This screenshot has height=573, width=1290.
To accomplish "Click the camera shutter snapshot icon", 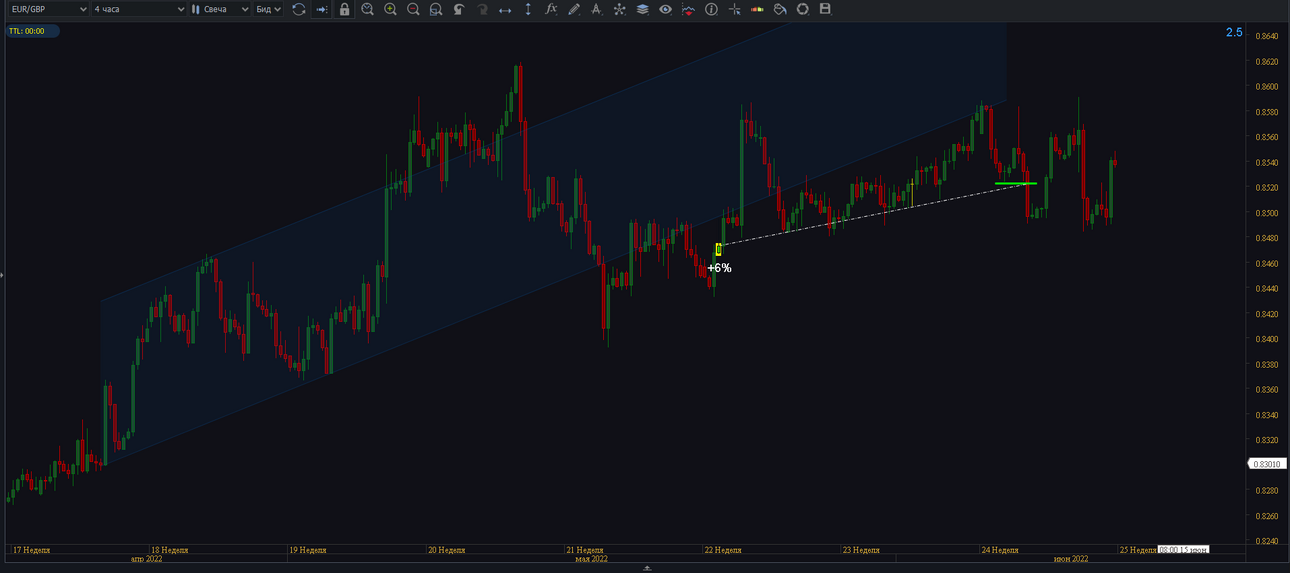I will pyautogui.click(x=802, y=9).
